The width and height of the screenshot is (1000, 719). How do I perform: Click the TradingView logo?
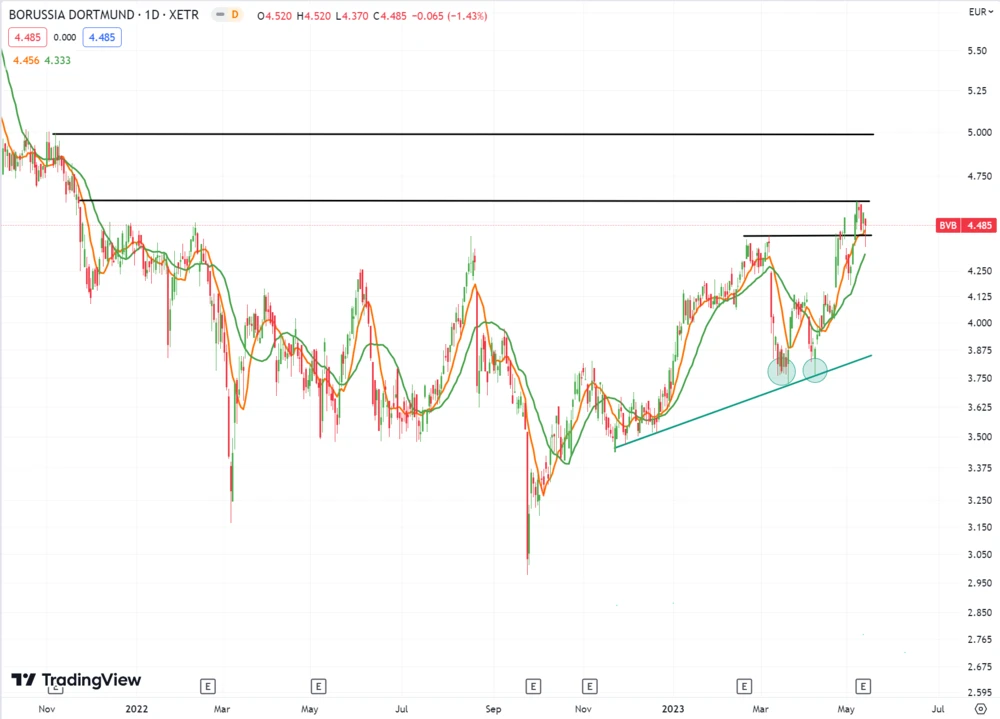(x=76, y=680)
